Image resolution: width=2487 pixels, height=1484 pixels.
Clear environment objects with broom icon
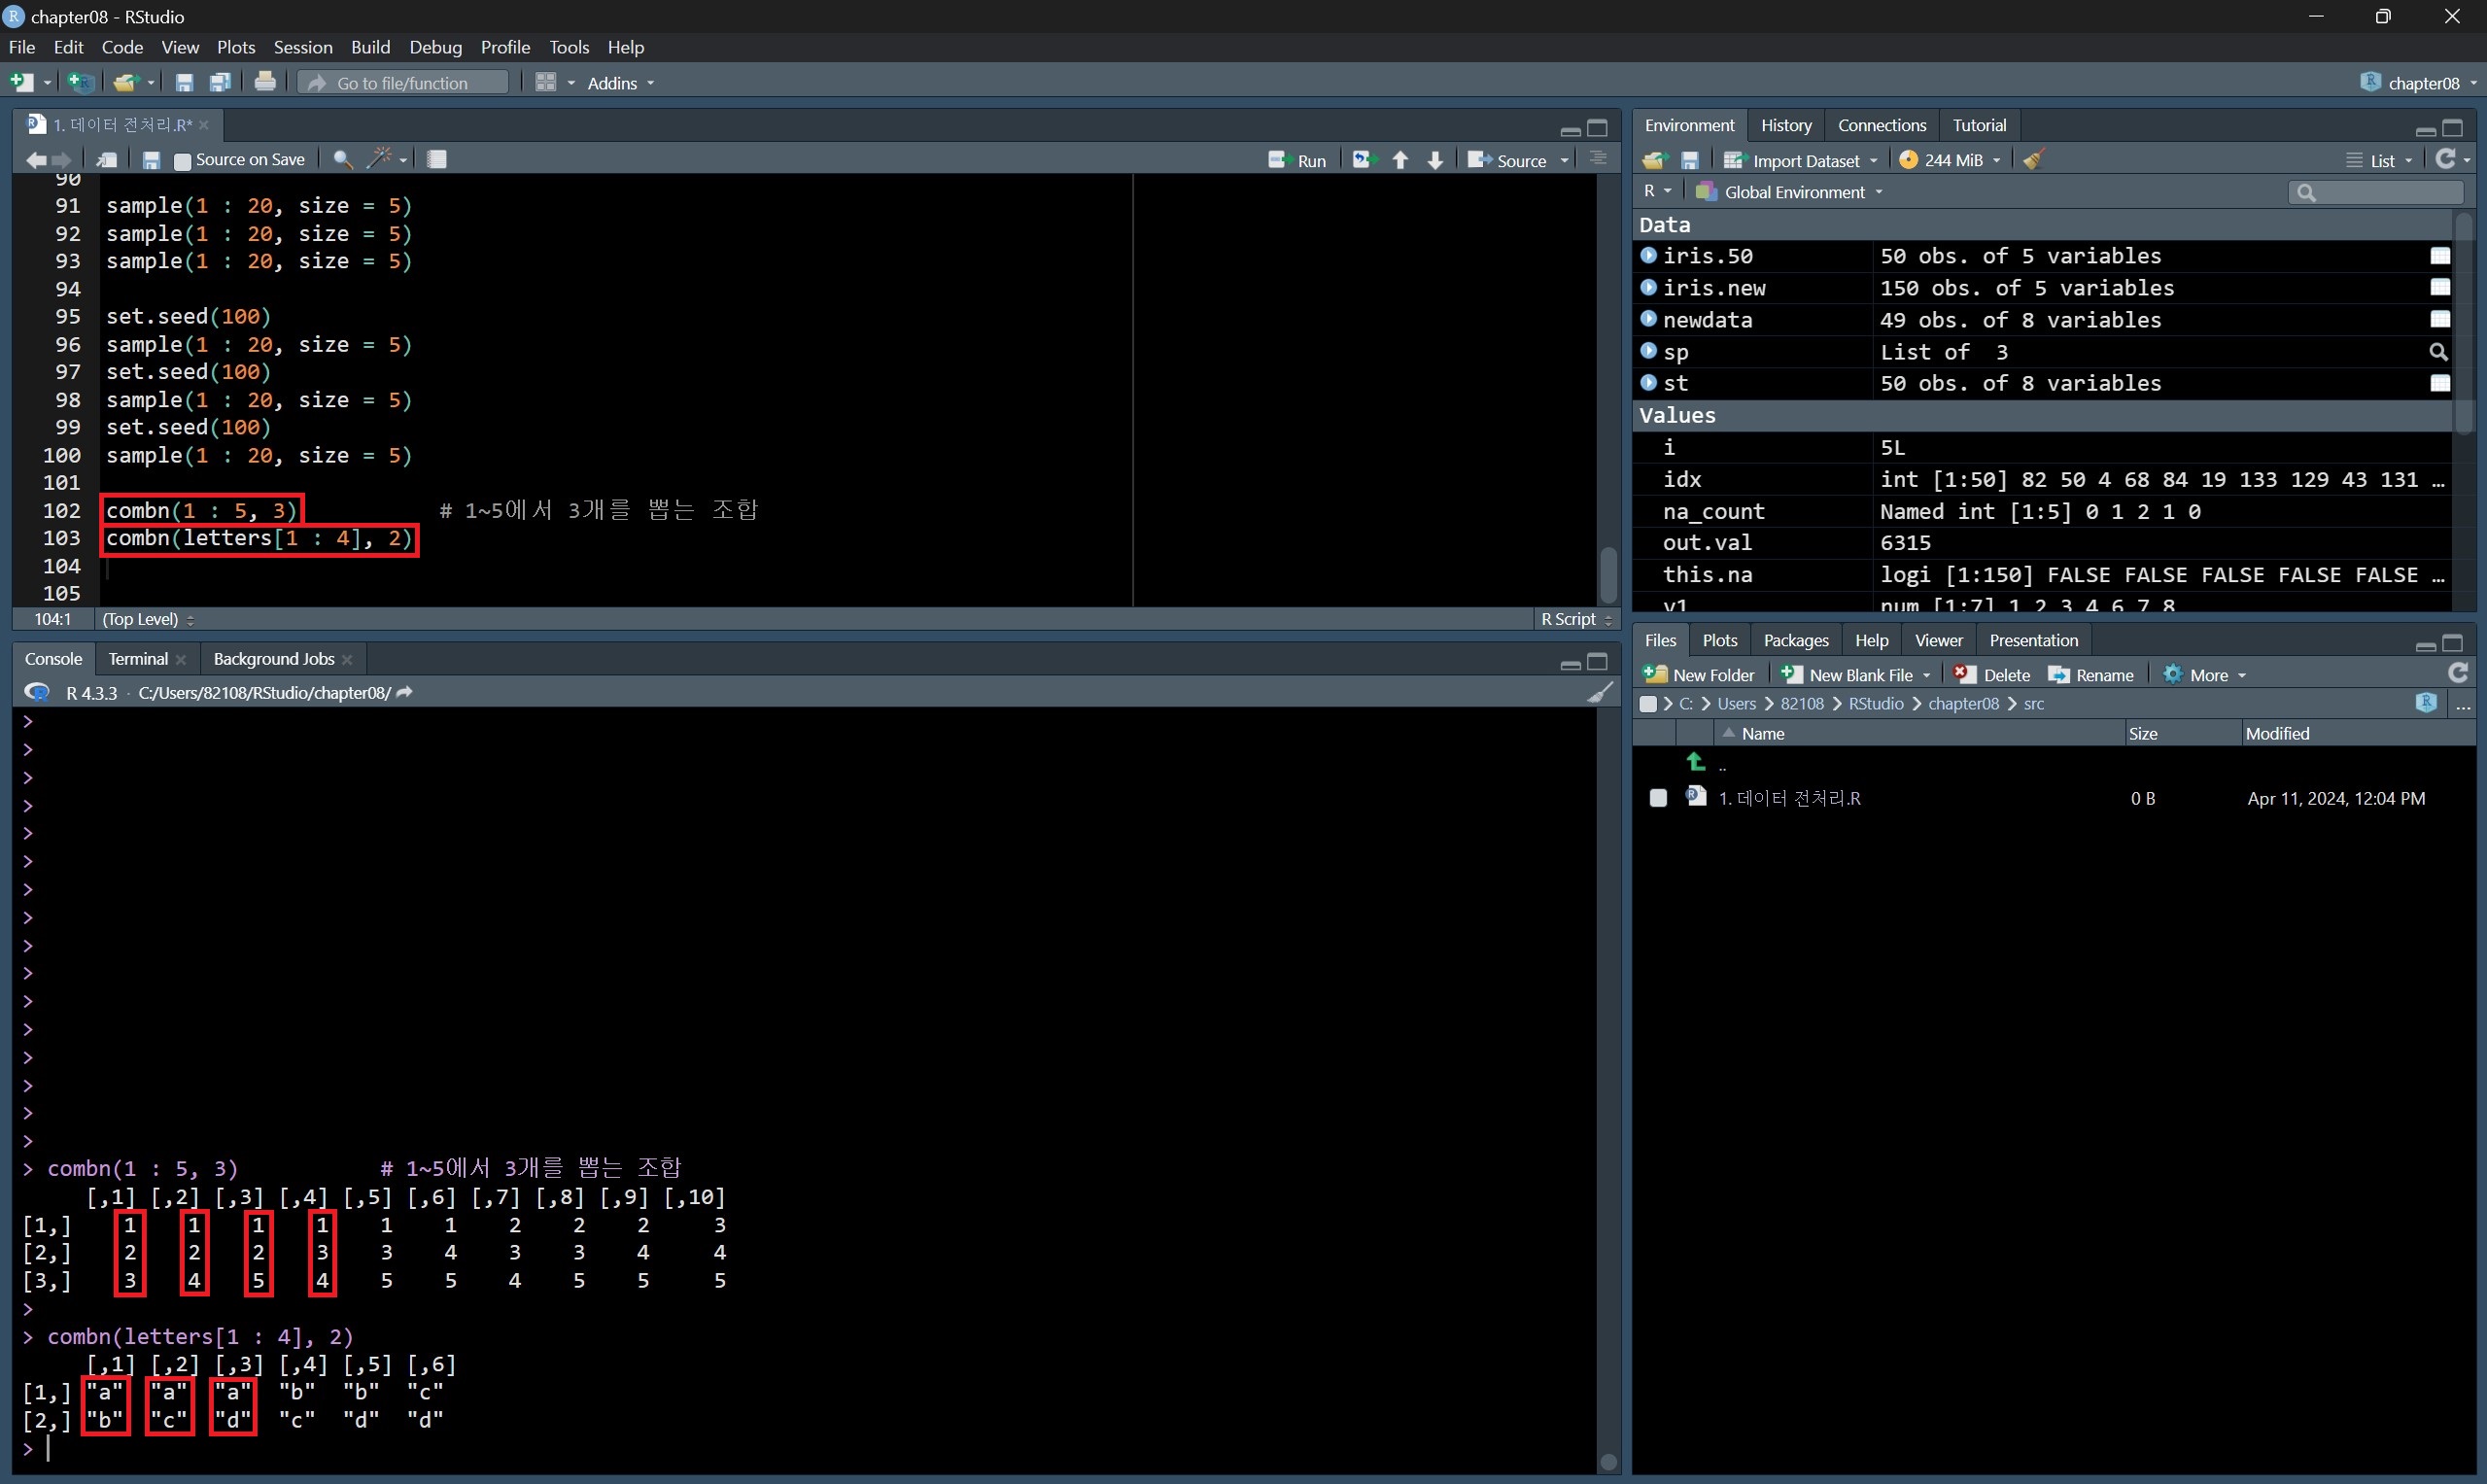coord(2033,160)
